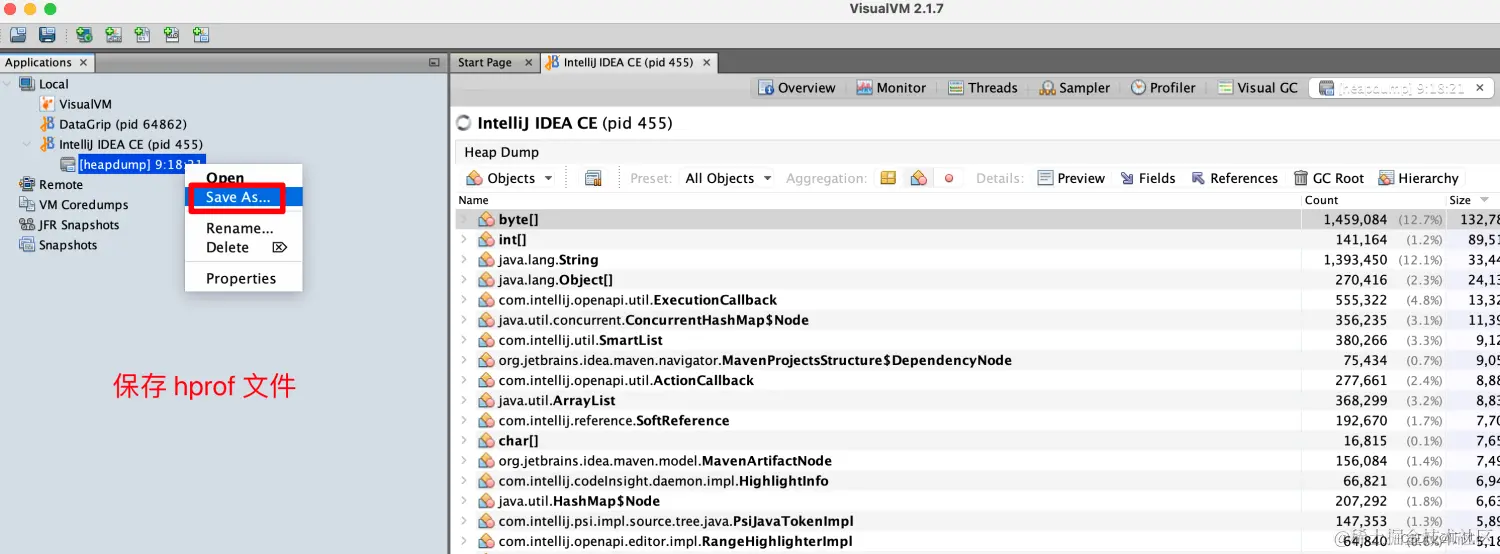Open the Monitor tab
The height and width of the screenshot is (554, 1500).
[x=891, y=88]
